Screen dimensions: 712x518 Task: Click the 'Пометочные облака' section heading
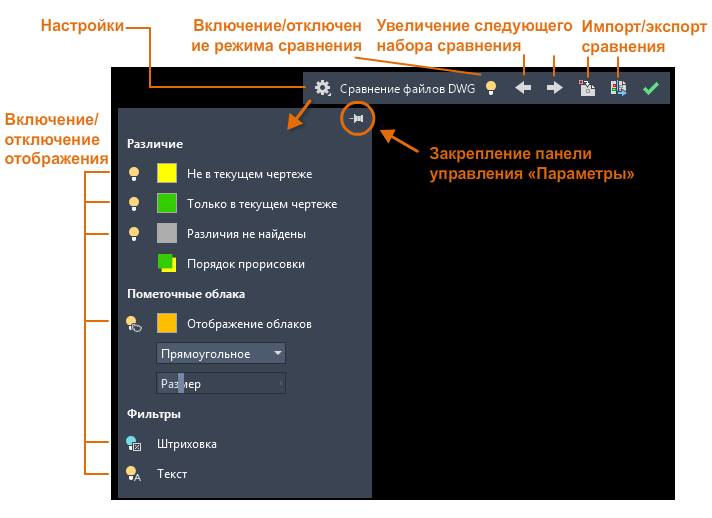186,294
